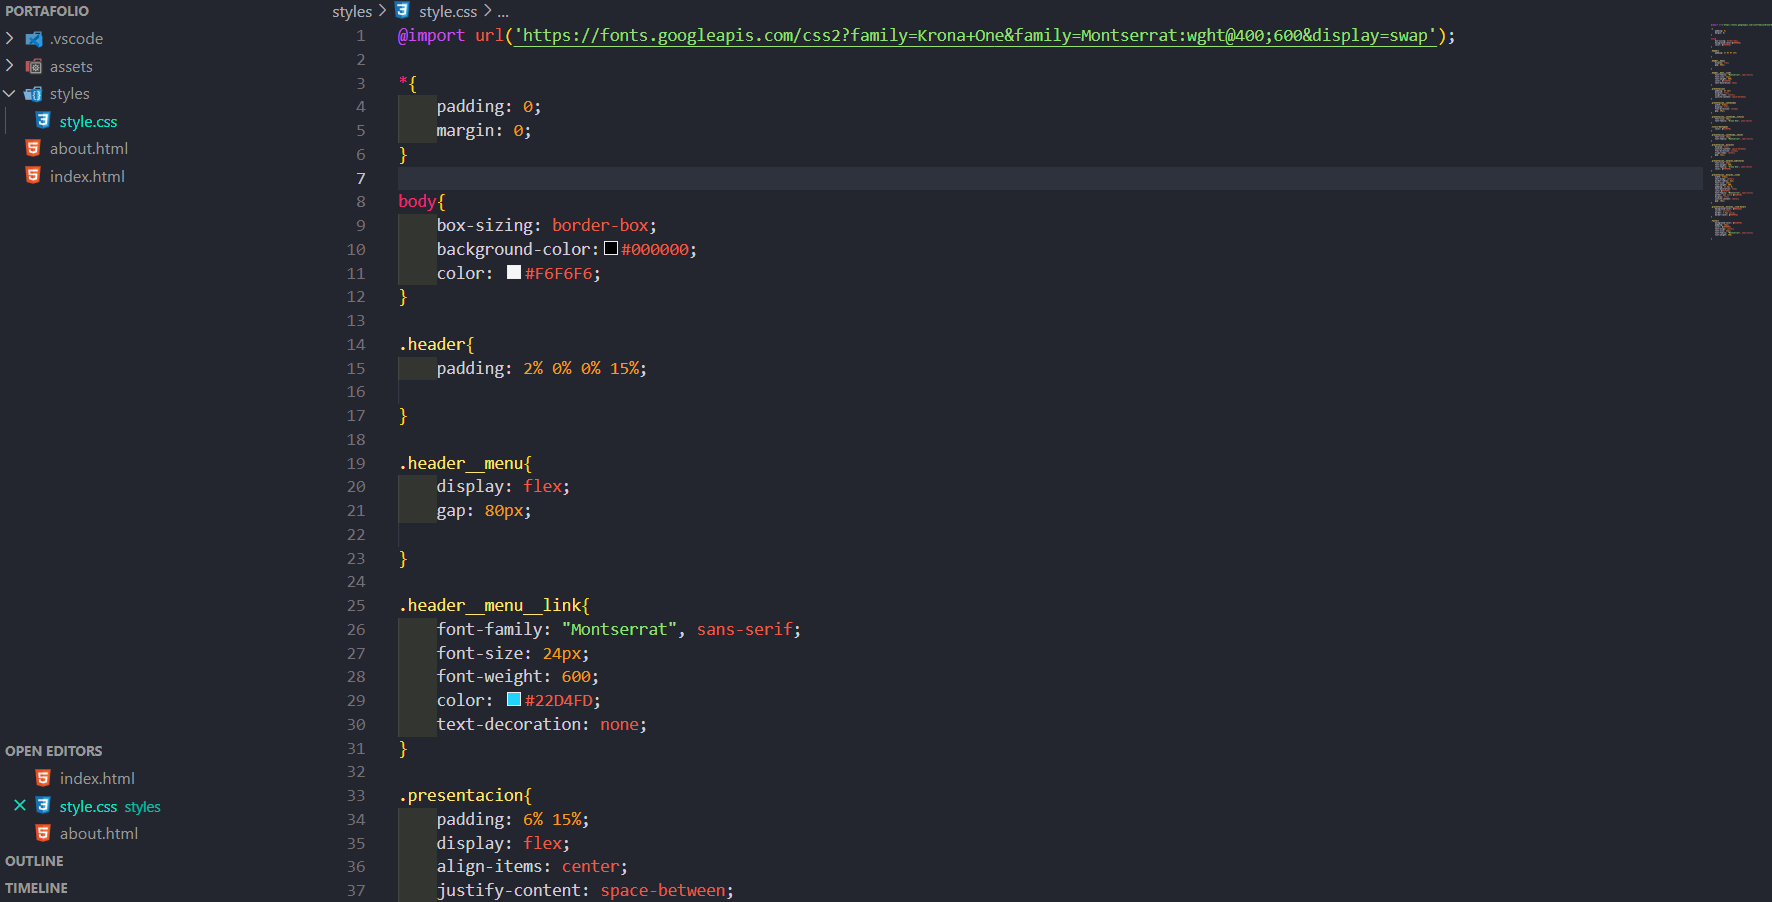Click the .vscode folder icon
The width and height of the screenshot is (1772, 902).
click(x=33, y=39)
